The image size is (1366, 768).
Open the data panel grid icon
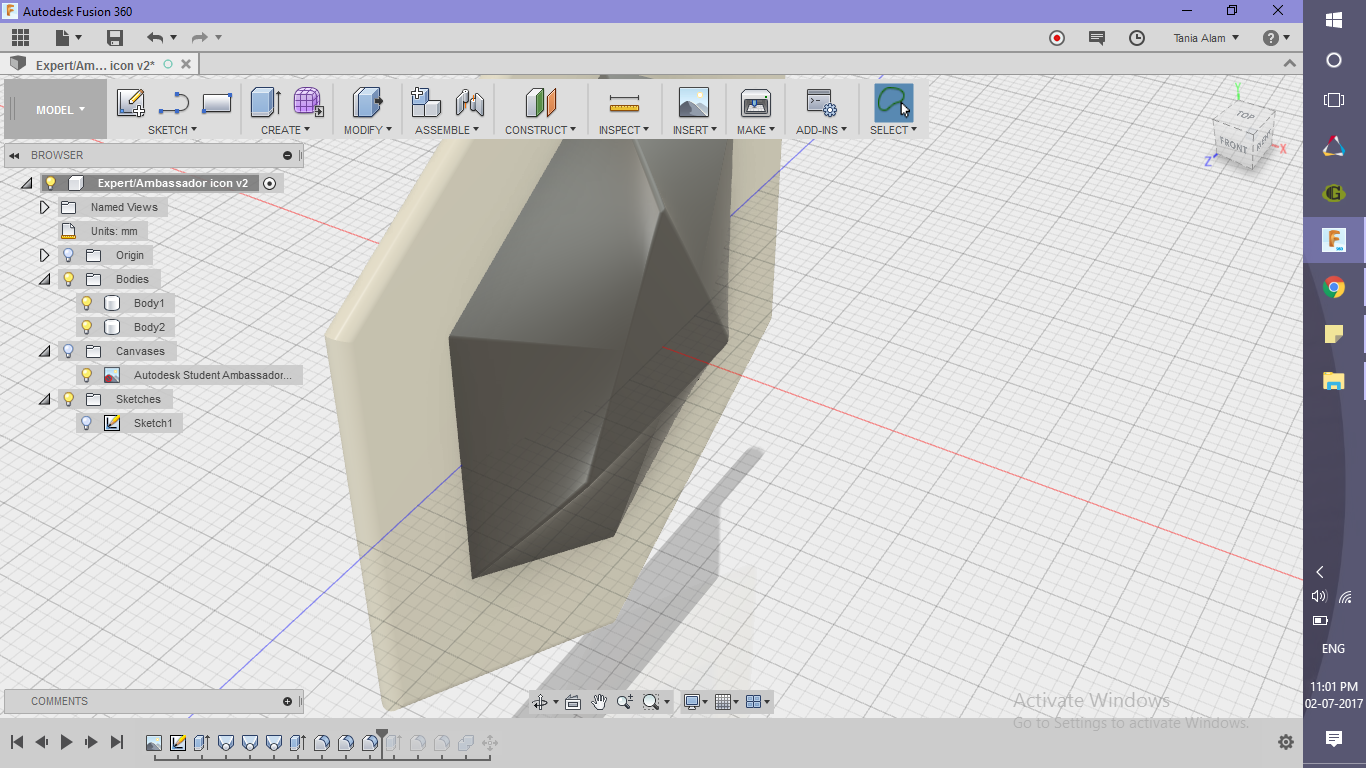pos(20,38)
